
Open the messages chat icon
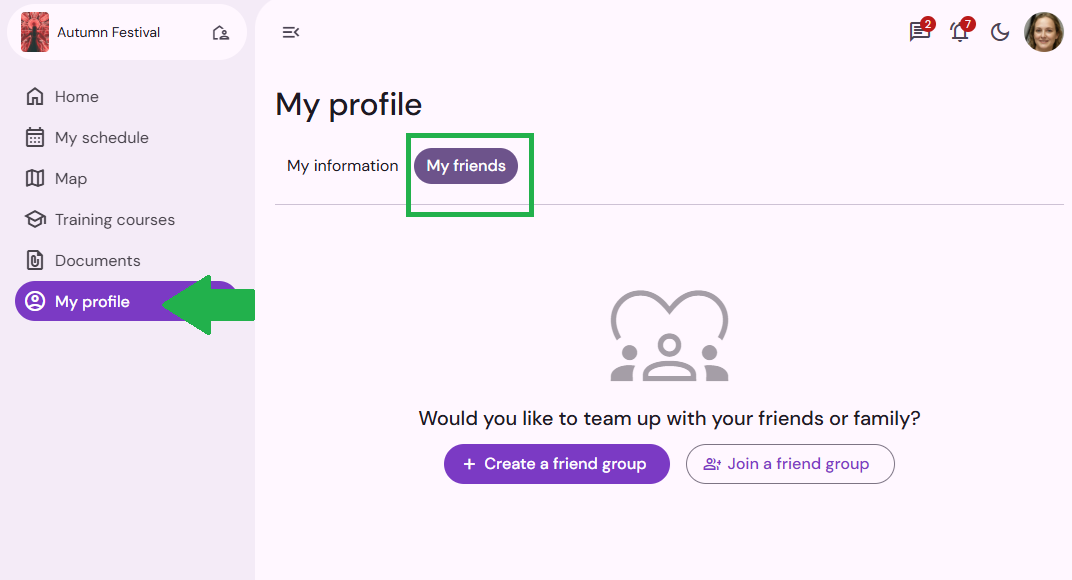click(920, 31)
